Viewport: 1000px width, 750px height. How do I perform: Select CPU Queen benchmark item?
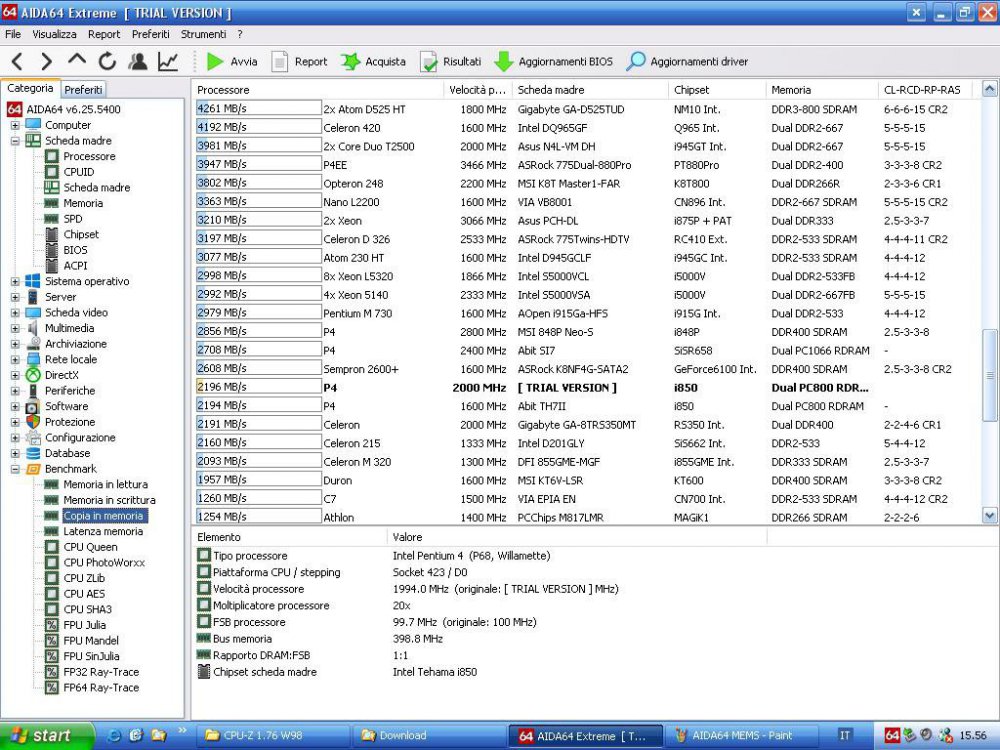[90, 547]
